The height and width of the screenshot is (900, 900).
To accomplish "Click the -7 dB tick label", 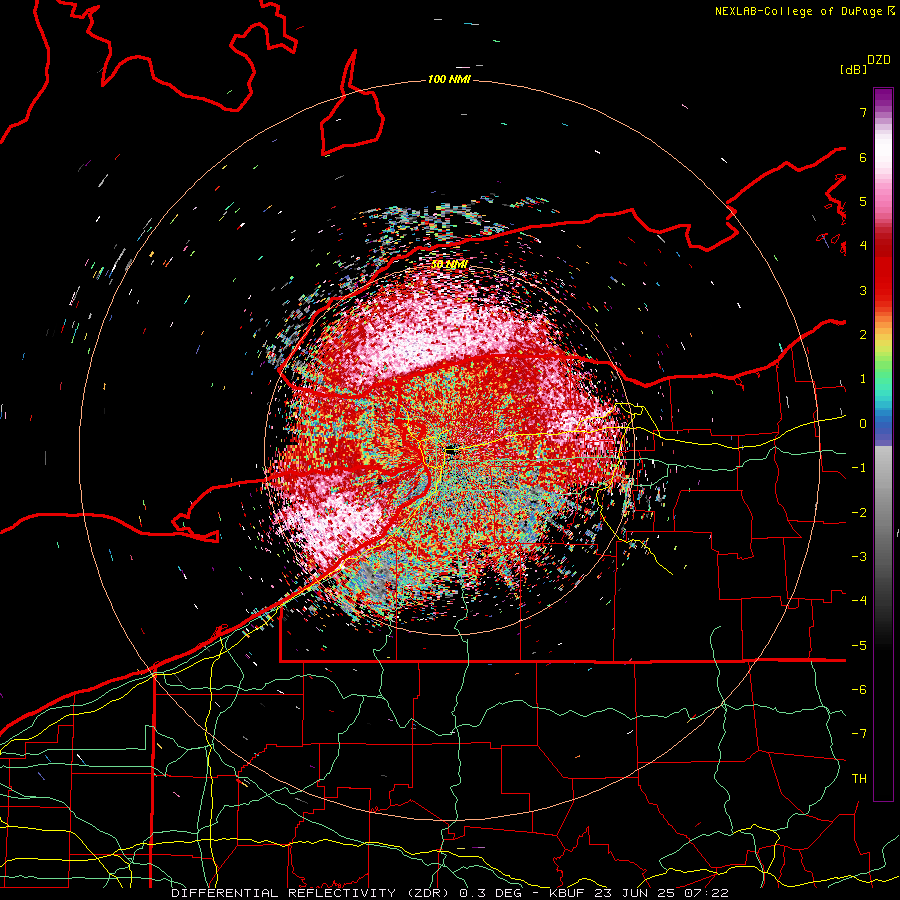I will click(x=859, y=734).
